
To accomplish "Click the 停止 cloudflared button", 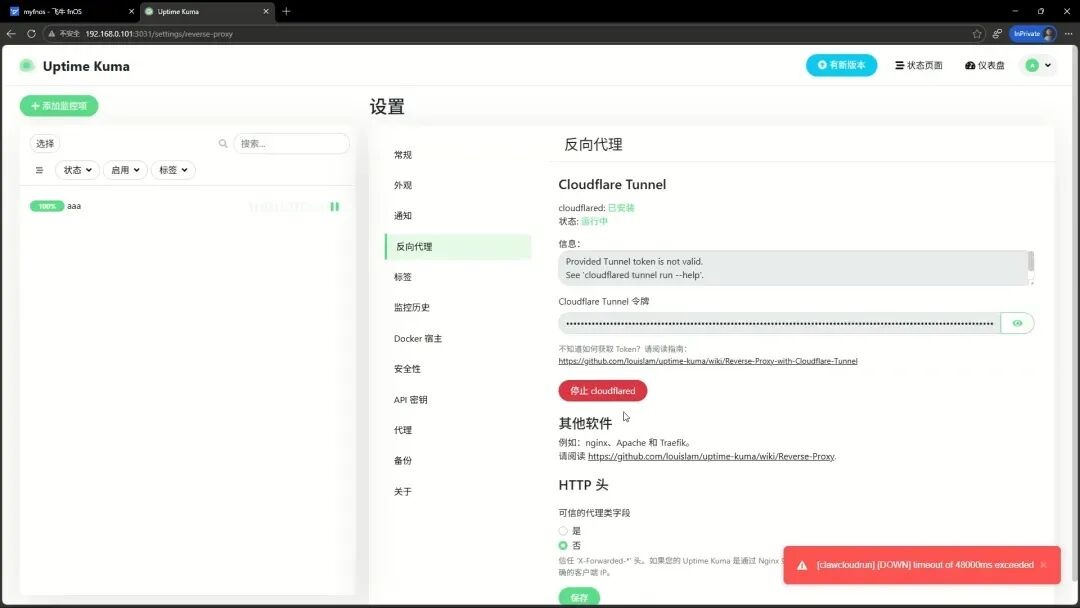I will pyautogui.click(x=602, y=391).
